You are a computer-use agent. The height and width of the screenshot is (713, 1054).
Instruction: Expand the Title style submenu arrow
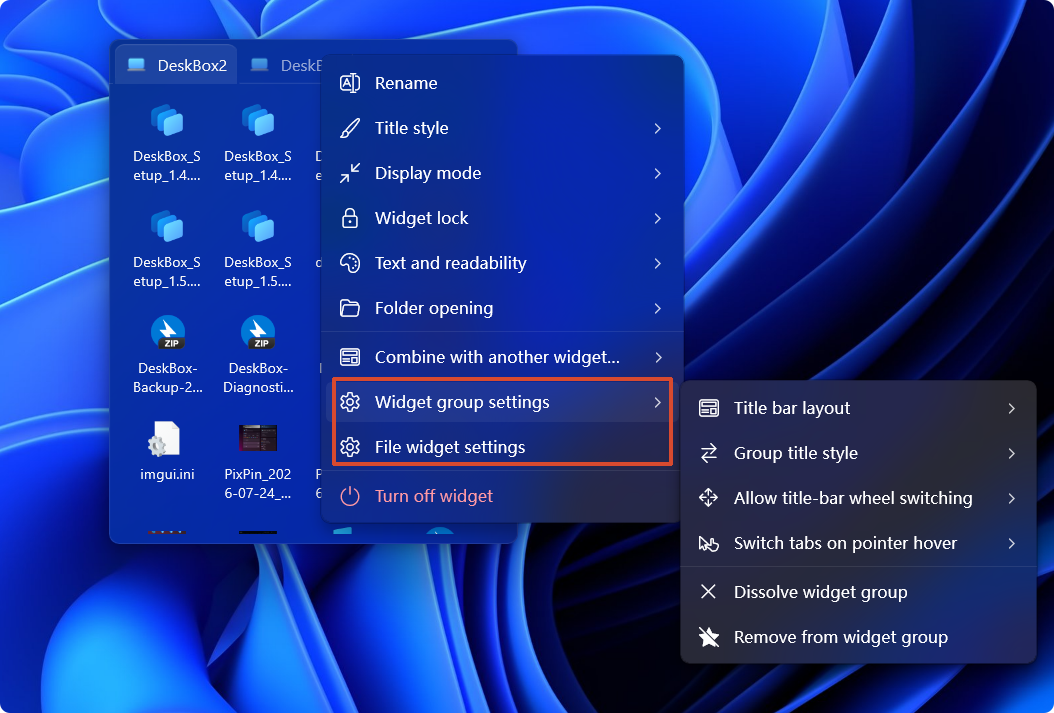click(657, 128)
